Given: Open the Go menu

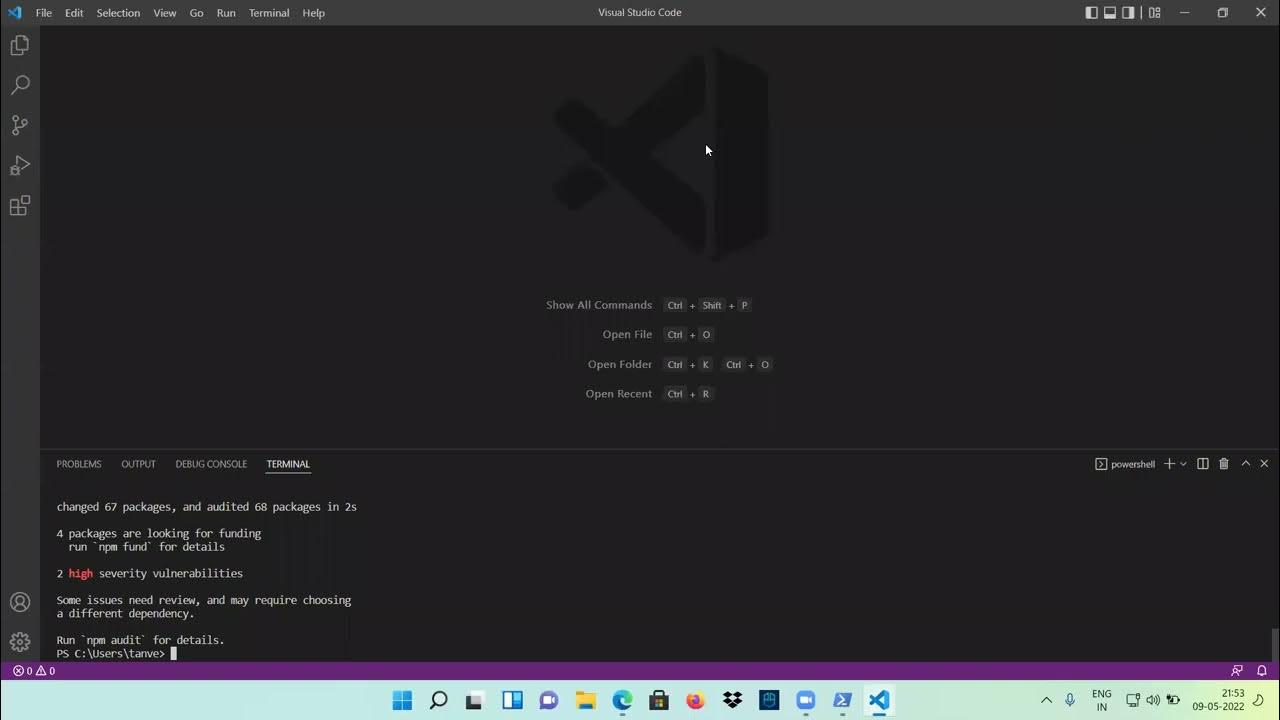Looking at the screenshot, I should pos(196,13).
